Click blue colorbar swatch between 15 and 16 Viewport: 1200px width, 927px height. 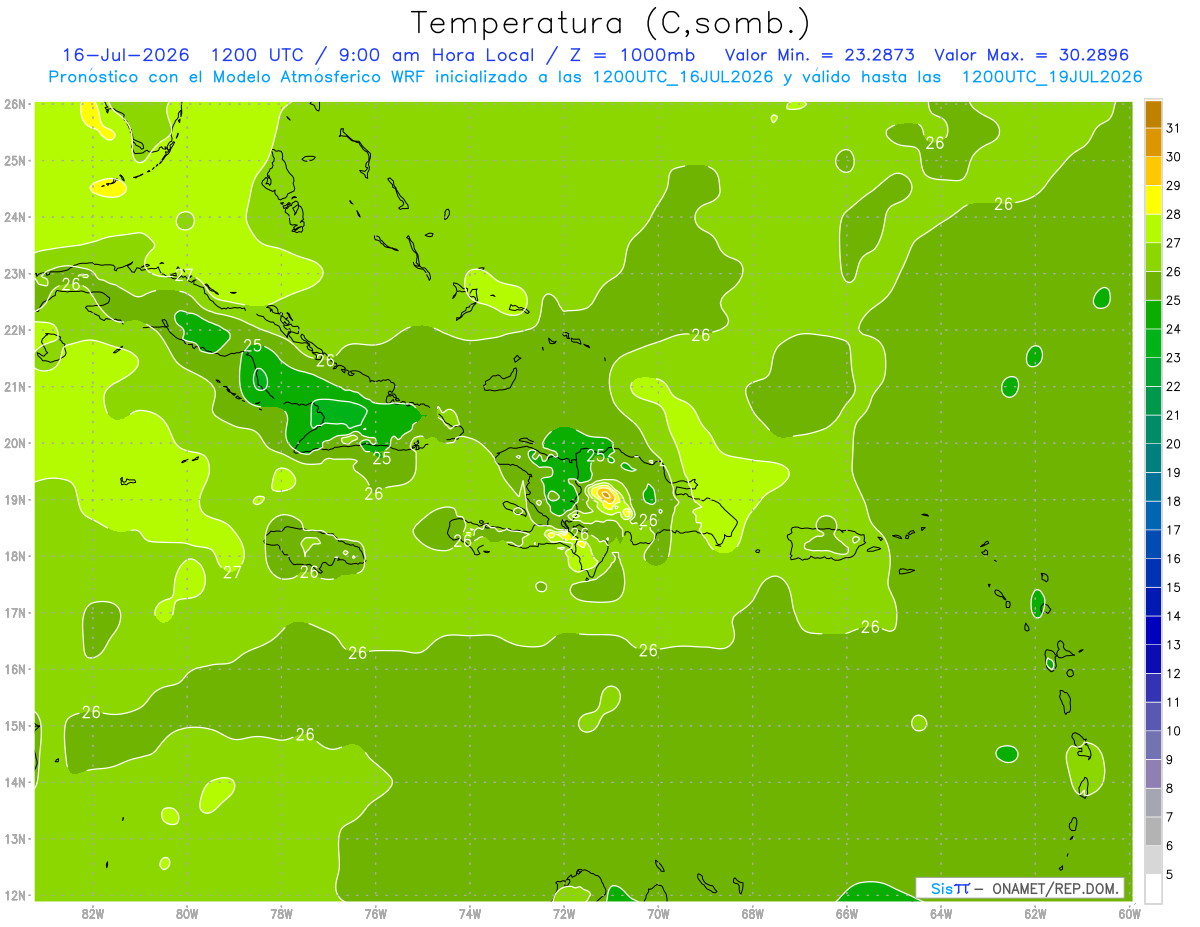click(1153, 573)
